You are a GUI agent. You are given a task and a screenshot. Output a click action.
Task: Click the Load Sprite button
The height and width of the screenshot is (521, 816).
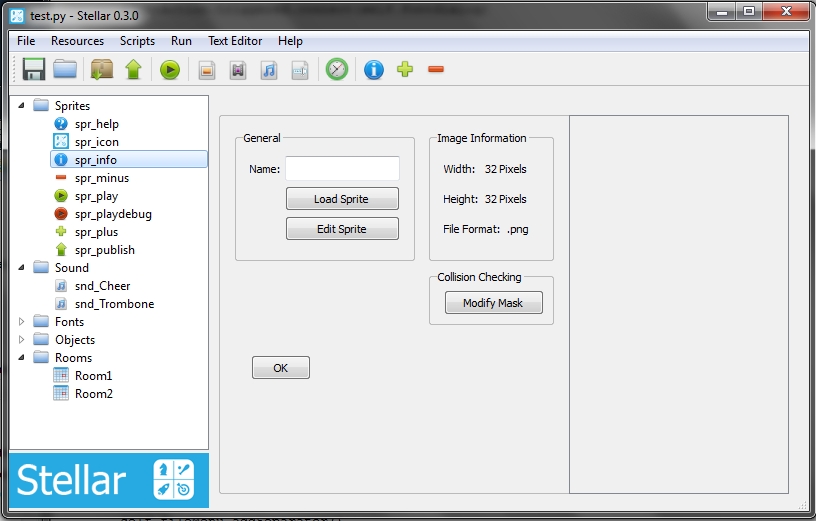coord(342,199)
